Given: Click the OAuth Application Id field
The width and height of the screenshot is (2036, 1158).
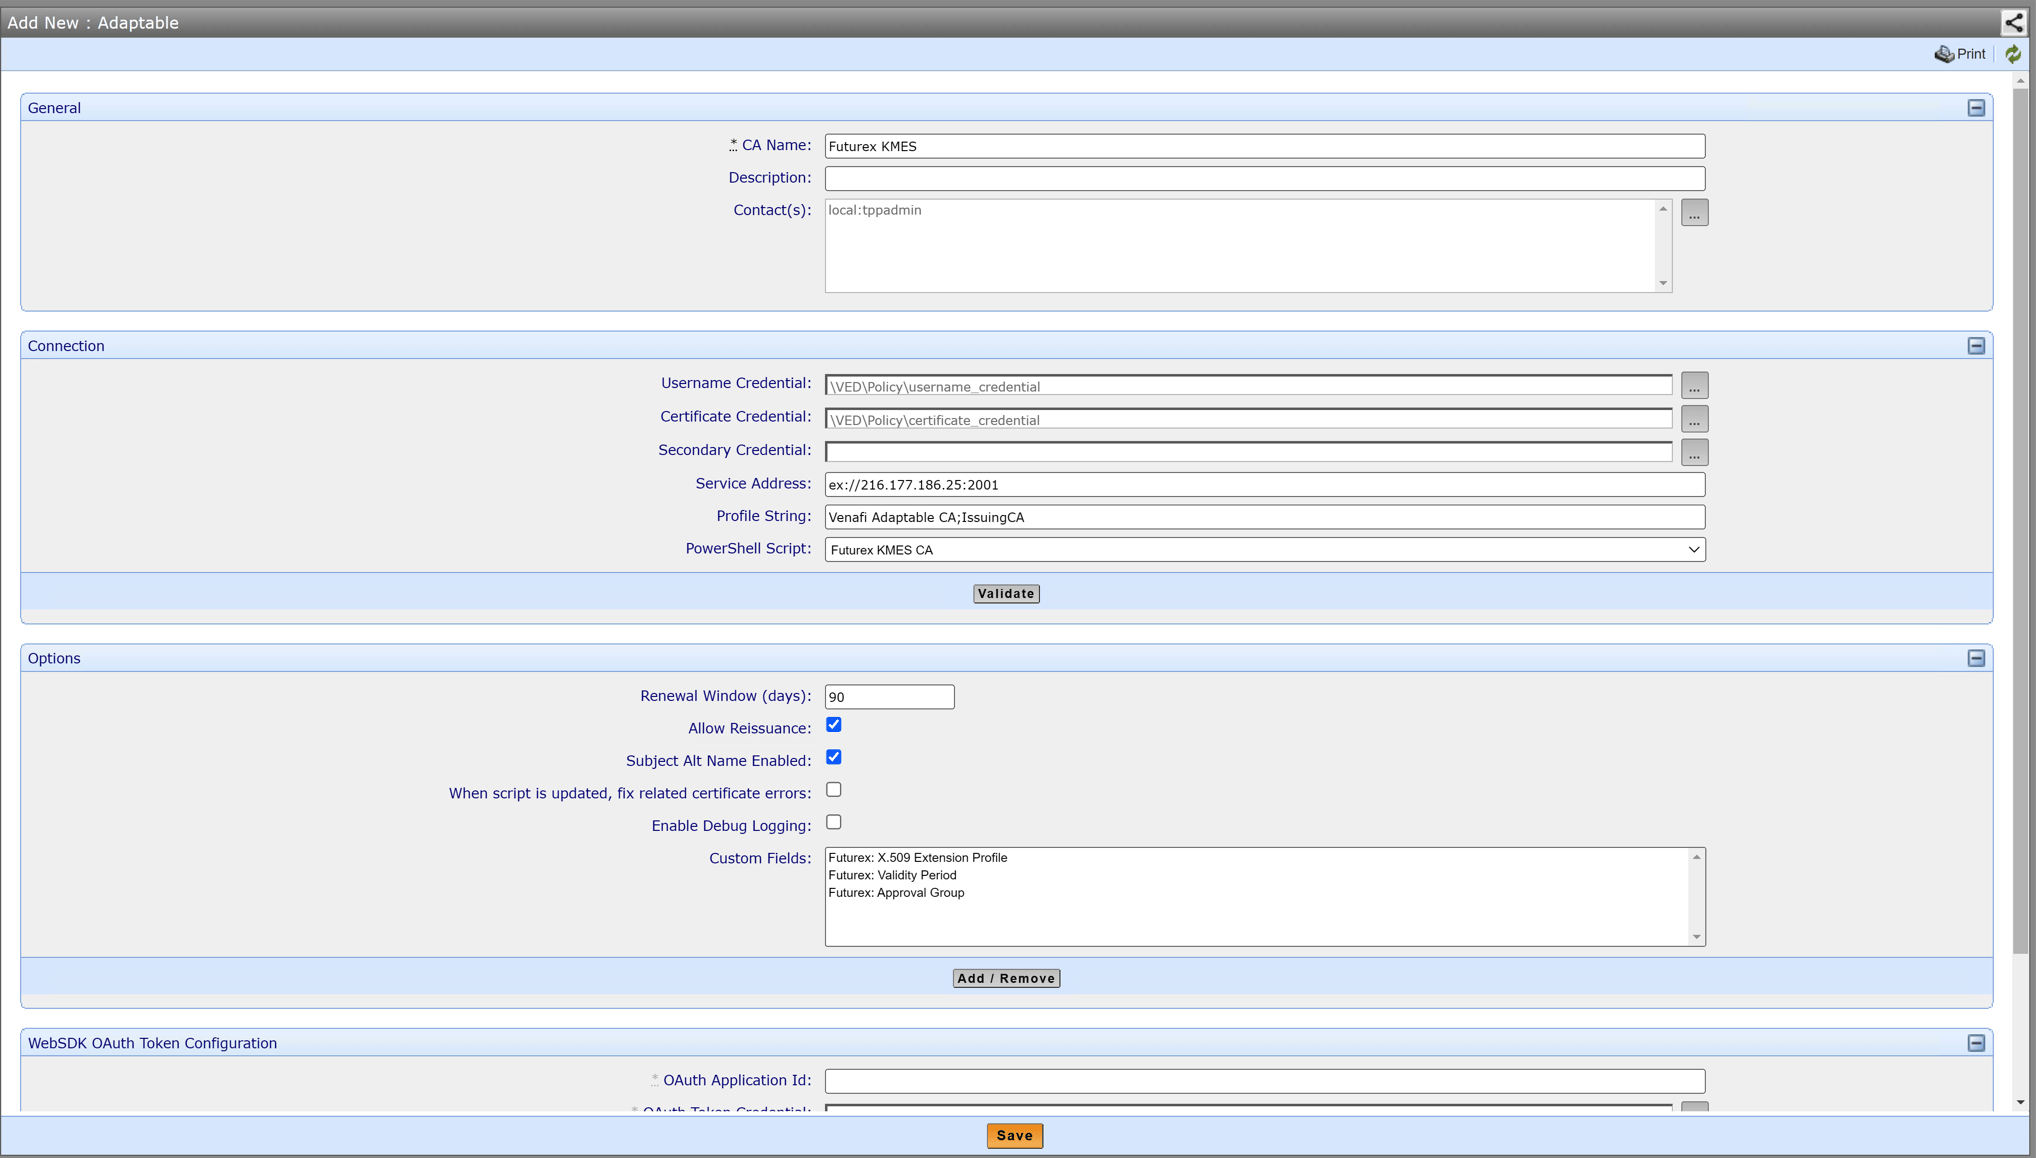Looking at the screenshot, I should 1265,1081.
